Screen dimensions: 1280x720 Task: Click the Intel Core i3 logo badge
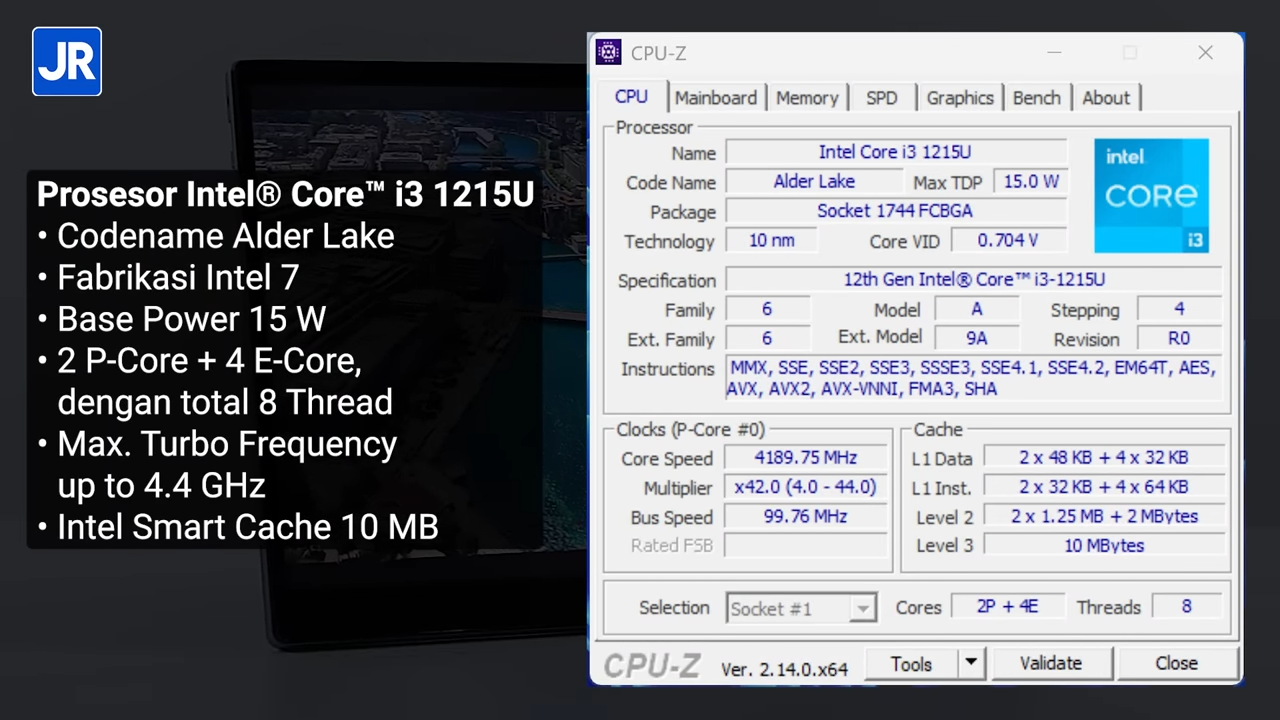point(1151,195)
